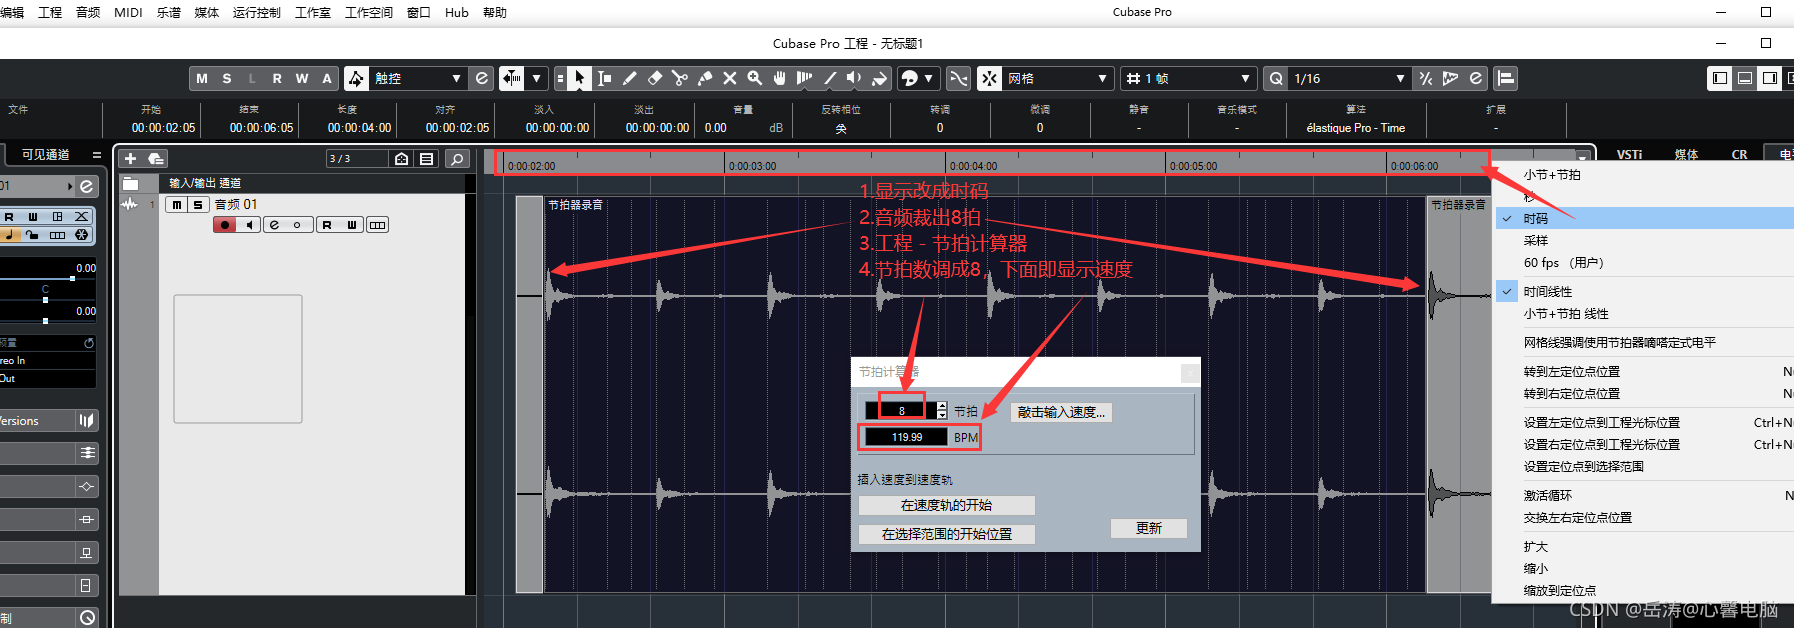
Task: Select the Erase tool
Action: pyautogui.click(x=655, y=78)
